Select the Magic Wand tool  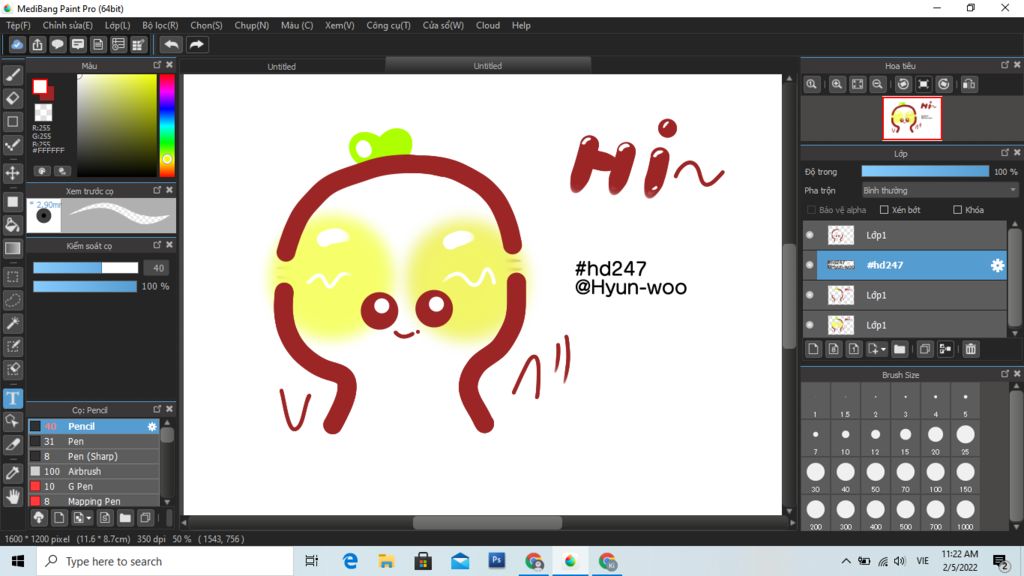coord(12,323)
